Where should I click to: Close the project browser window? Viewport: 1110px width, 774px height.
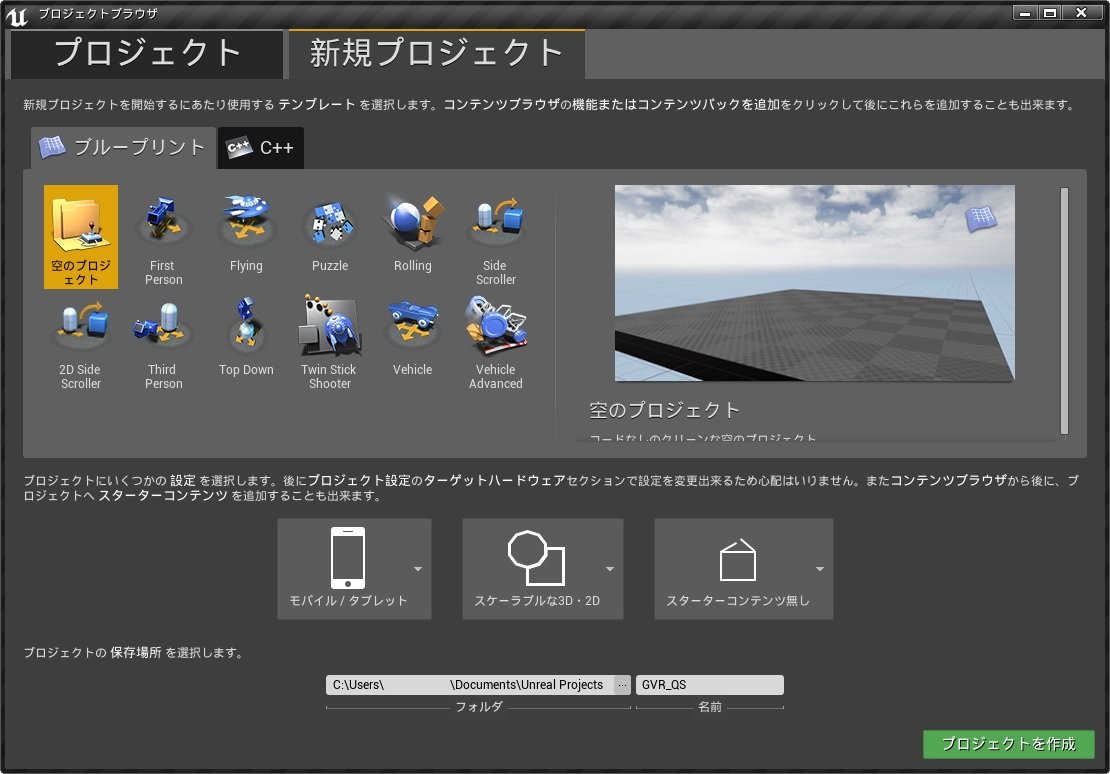1081,13
